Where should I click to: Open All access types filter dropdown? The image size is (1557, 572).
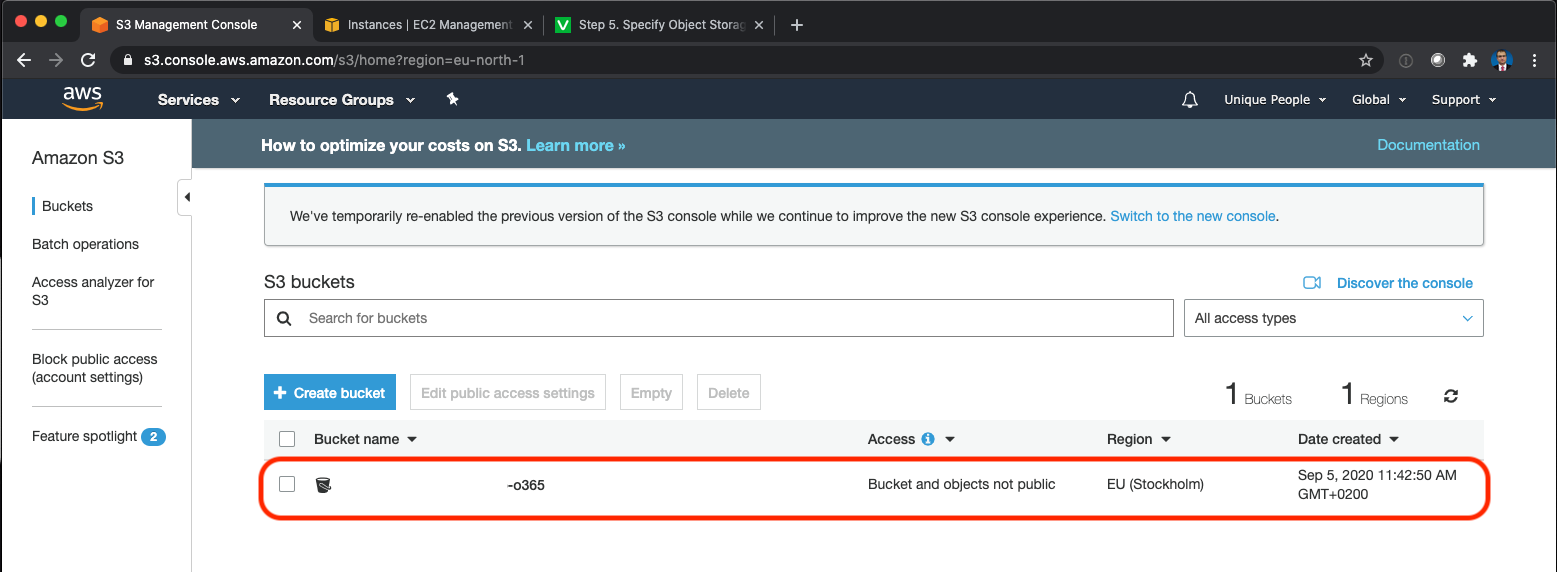click(x=1333, y=318)
